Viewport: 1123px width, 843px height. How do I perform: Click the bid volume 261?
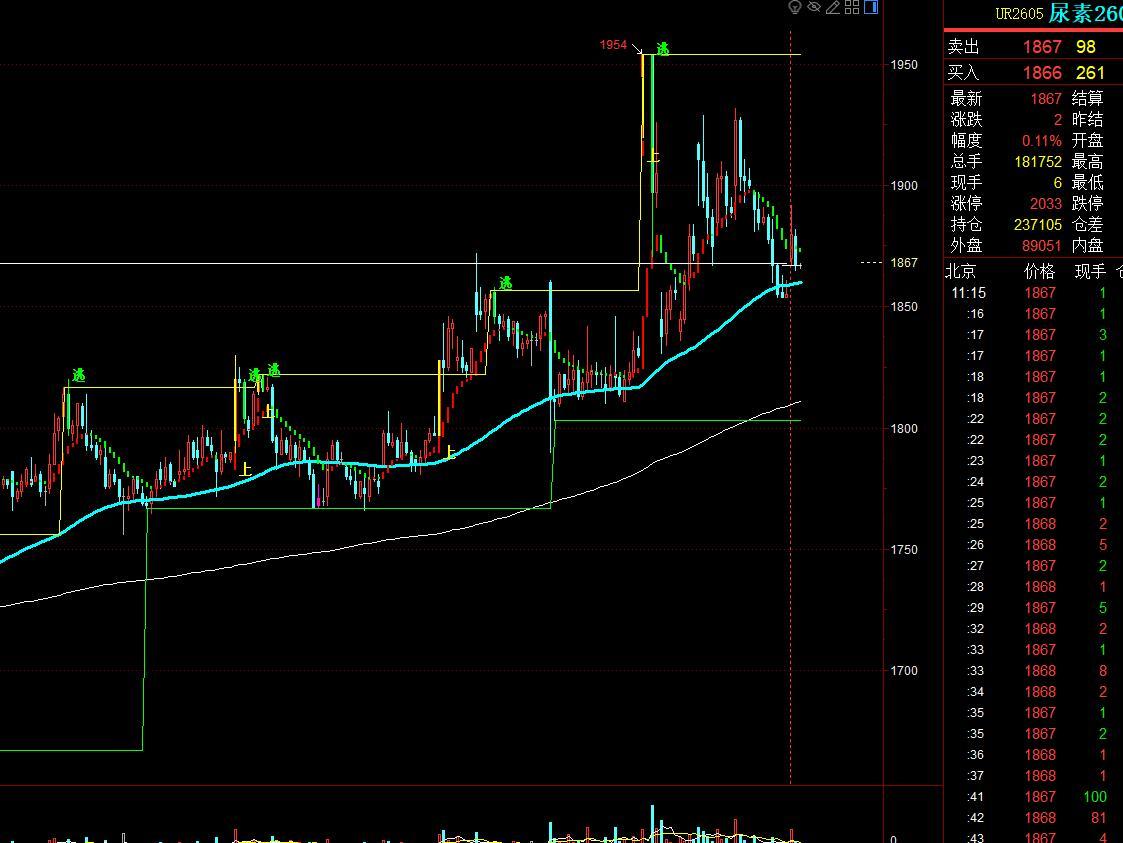[x=1090, y=73]
